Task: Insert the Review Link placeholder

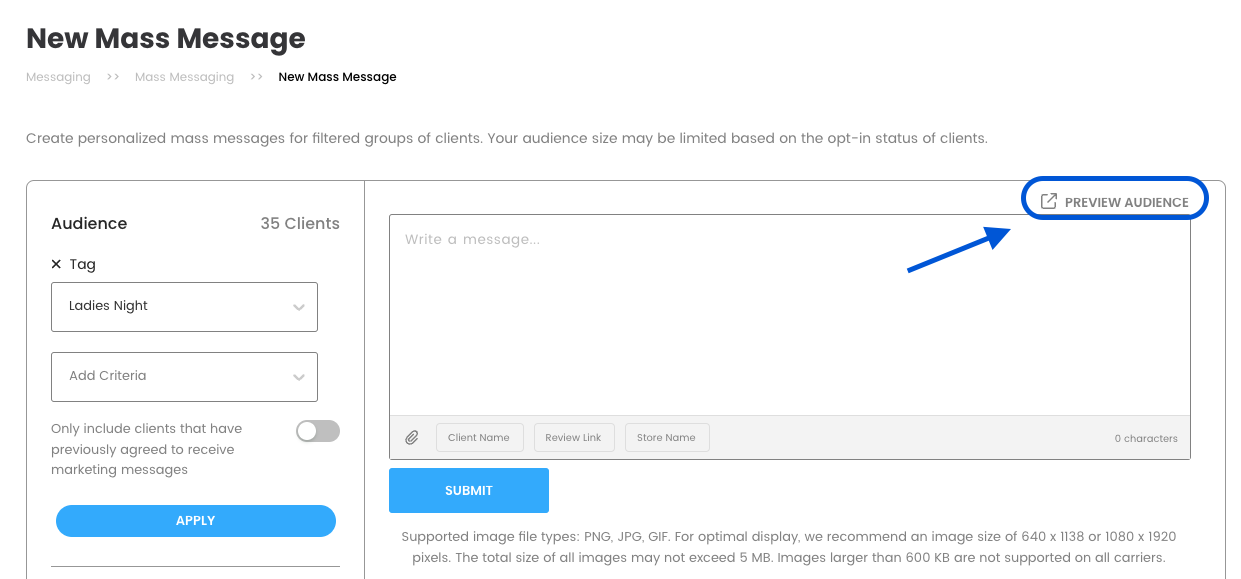Action: [573, 438]
